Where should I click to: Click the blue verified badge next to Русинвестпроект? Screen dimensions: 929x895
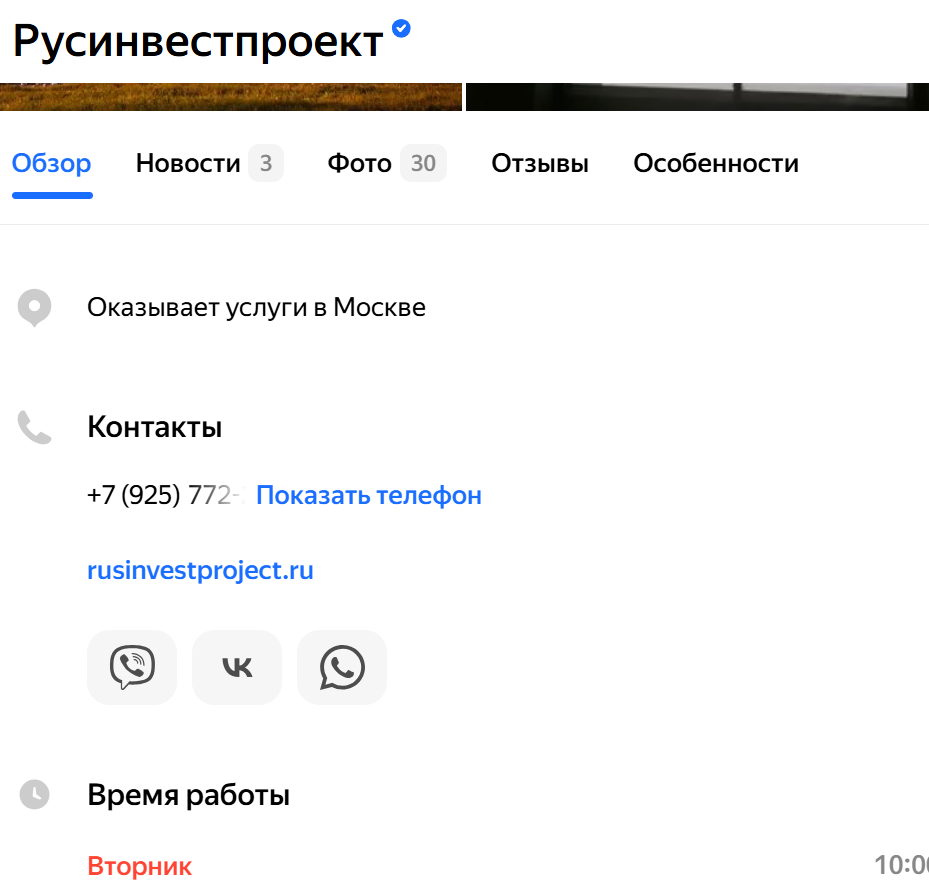point(401,29)
